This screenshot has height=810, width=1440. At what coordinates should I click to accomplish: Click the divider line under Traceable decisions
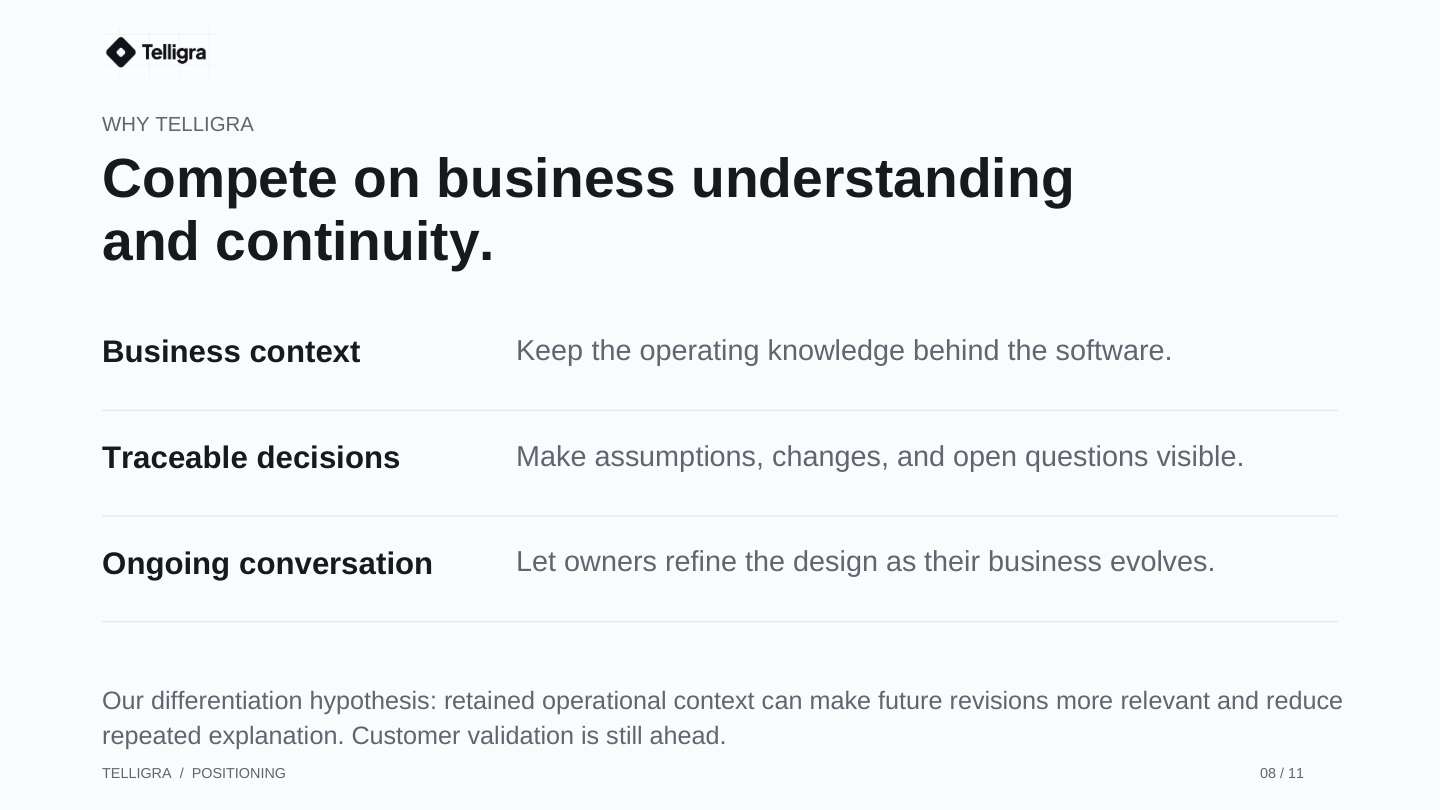pos(720,516)
